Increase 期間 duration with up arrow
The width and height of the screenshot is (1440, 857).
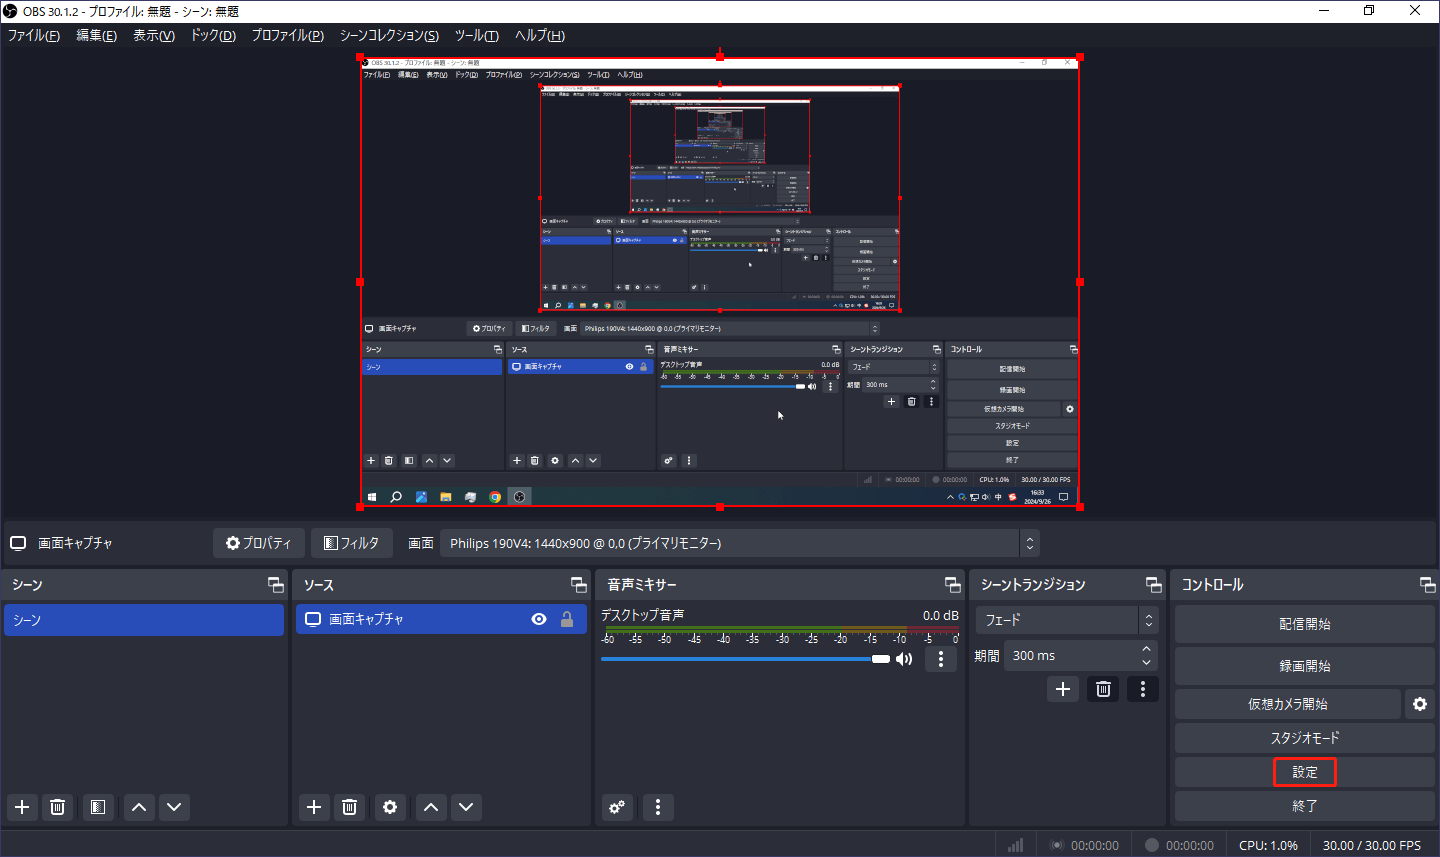click(x=1147, y=649)
